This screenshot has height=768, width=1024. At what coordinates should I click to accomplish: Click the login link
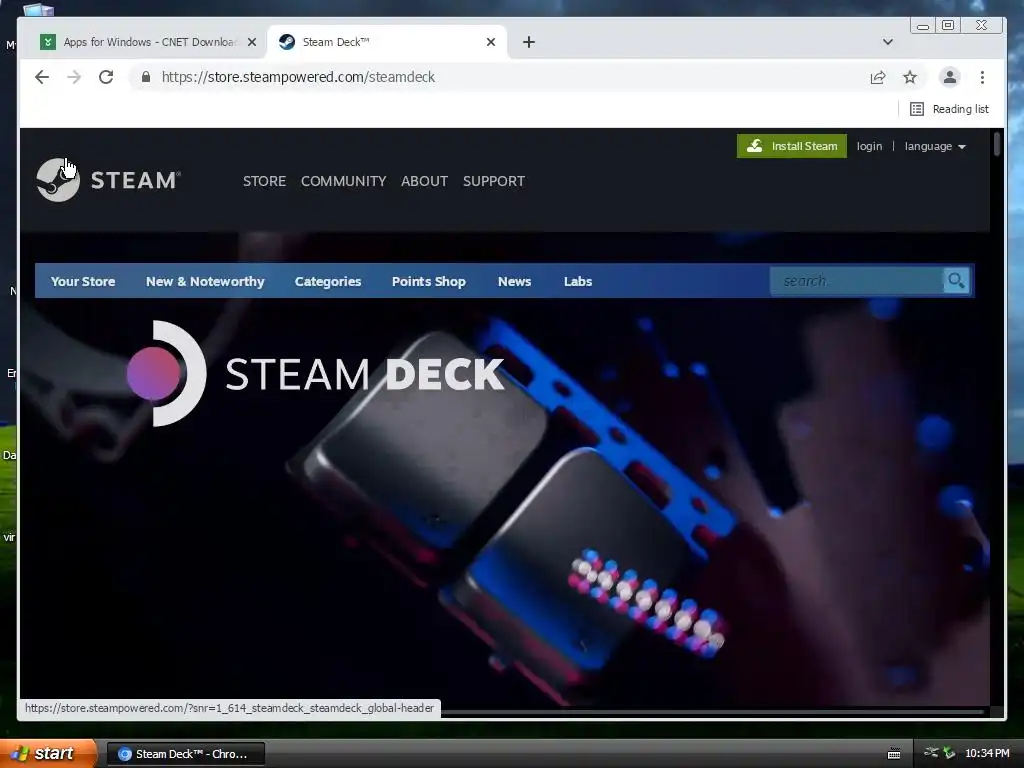pyautogui.click(x=869, y=146)
